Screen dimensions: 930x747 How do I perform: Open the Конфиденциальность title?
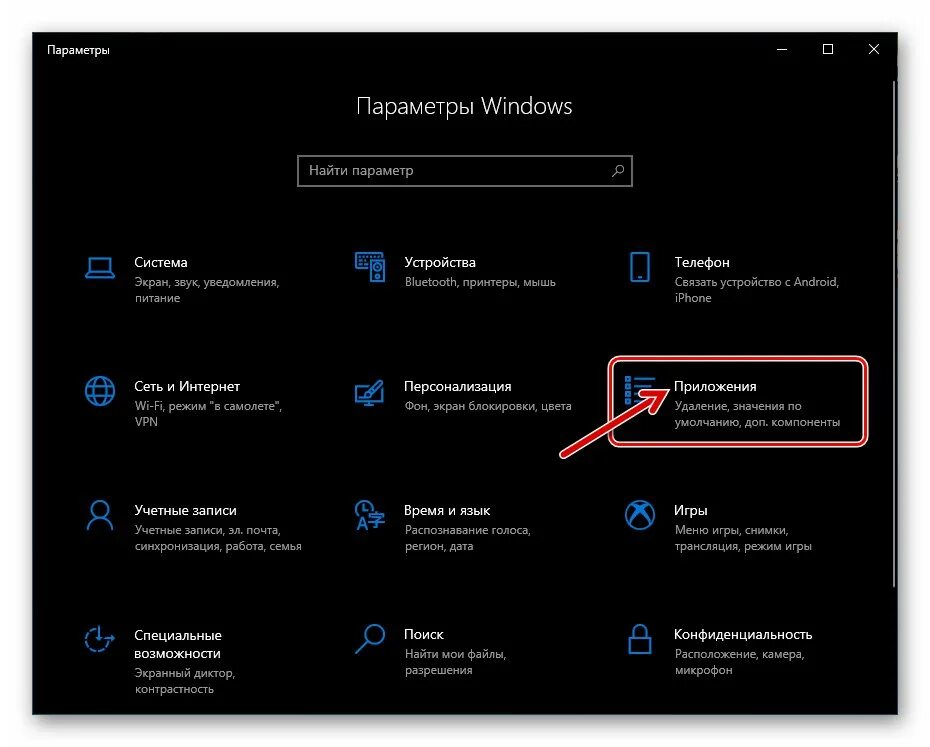point(743,634)
